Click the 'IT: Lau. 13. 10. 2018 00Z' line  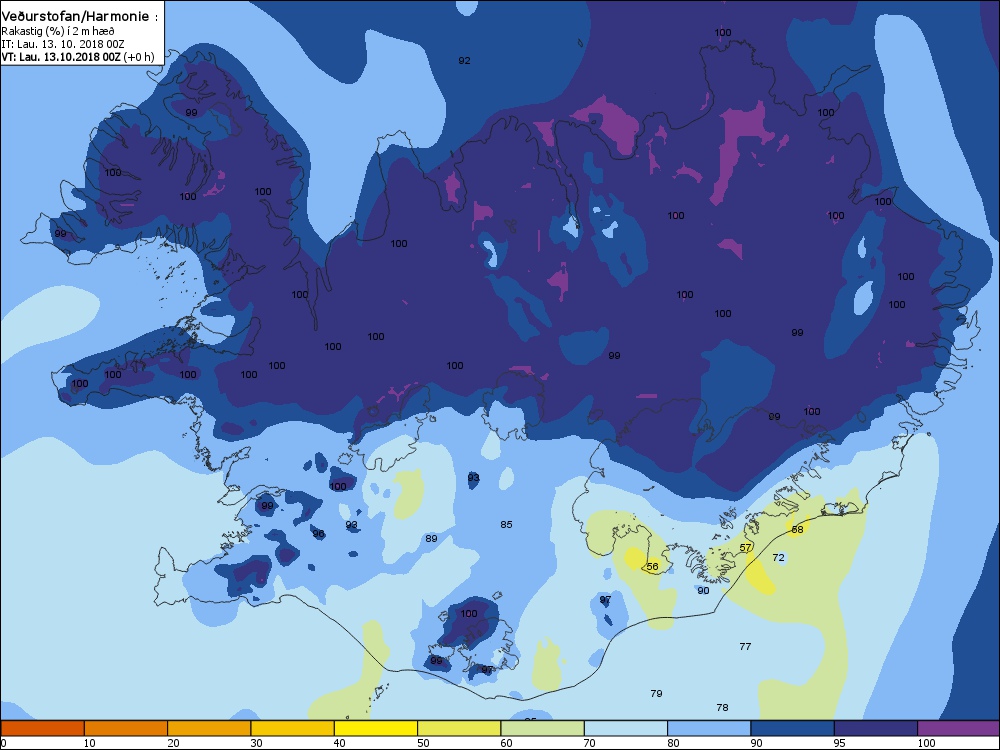62,44
